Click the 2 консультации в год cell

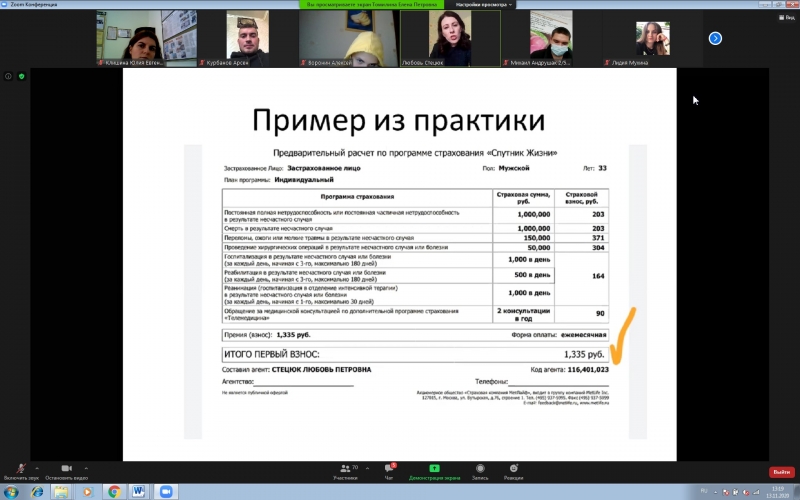point(523,314)
